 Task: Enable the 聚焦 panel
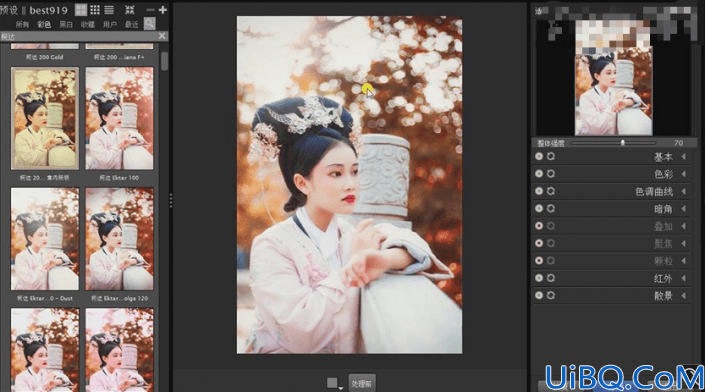coord(539,243)
